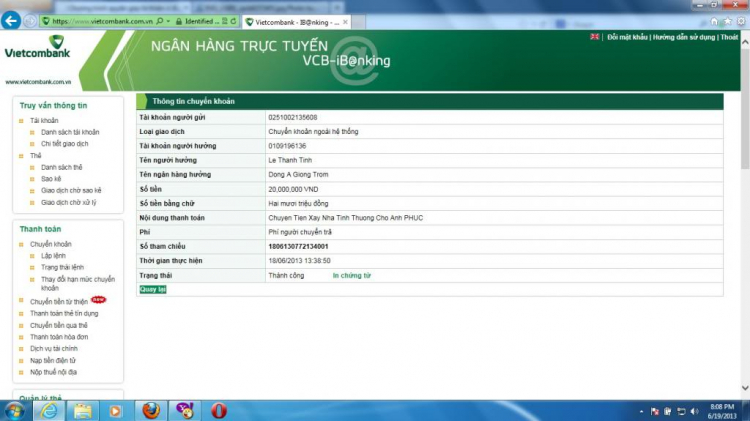This screenshot has height=421, width=750.
Task: Open the Đổi mật khẩu link
Action: [x=627, y=37]
